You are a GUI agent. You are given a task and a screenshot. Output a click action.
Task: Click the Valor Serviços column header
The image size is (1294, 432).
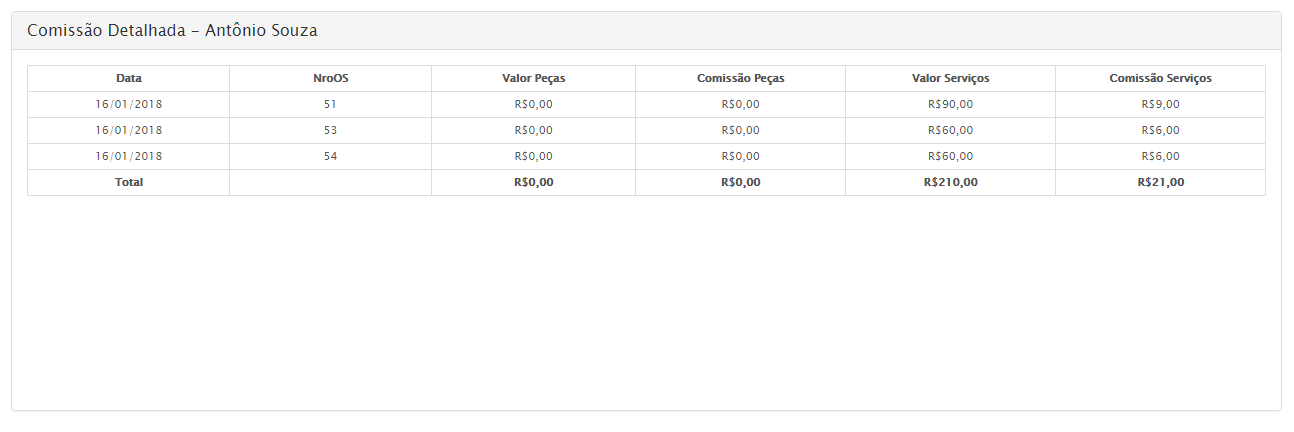pyautogui.click(x=950, y=78)
